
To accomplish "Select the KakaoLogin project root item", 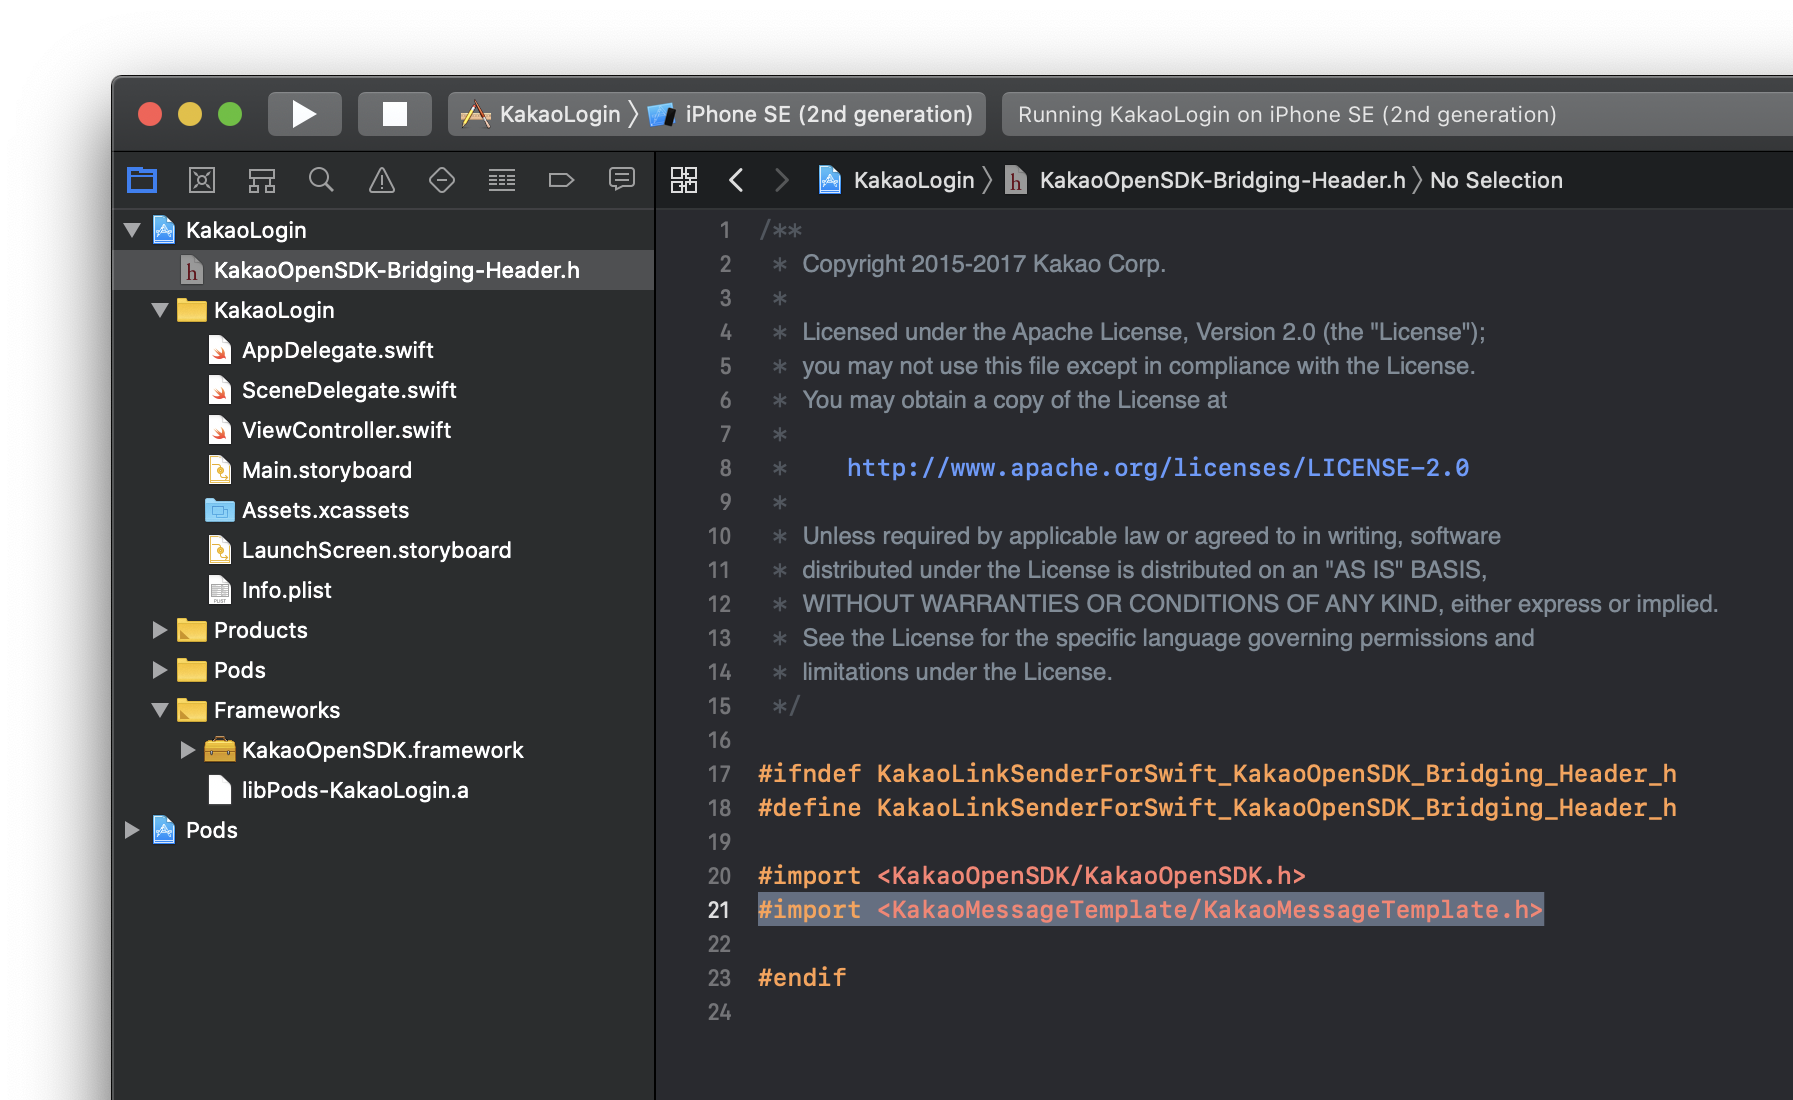I will [384, 230].
